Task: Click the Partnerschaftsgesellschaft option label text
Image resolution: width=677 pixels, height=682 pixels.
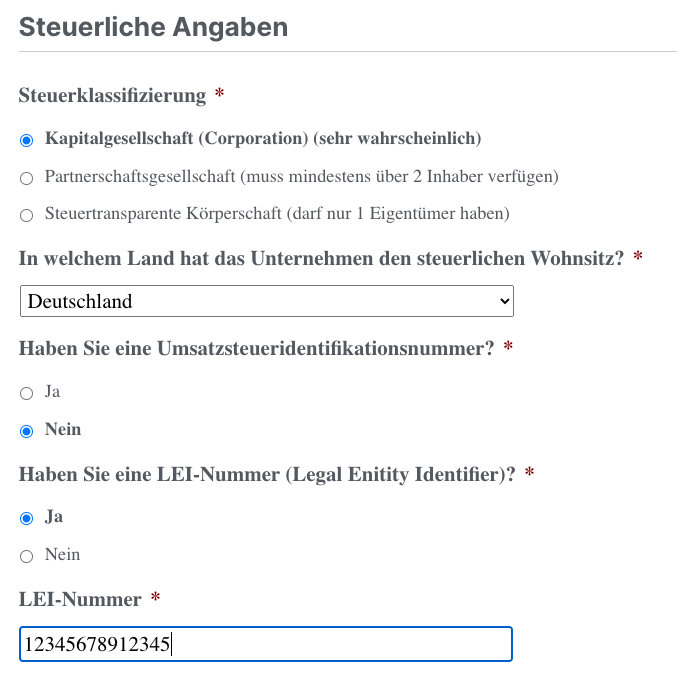Action: click(x=301, y=177)
